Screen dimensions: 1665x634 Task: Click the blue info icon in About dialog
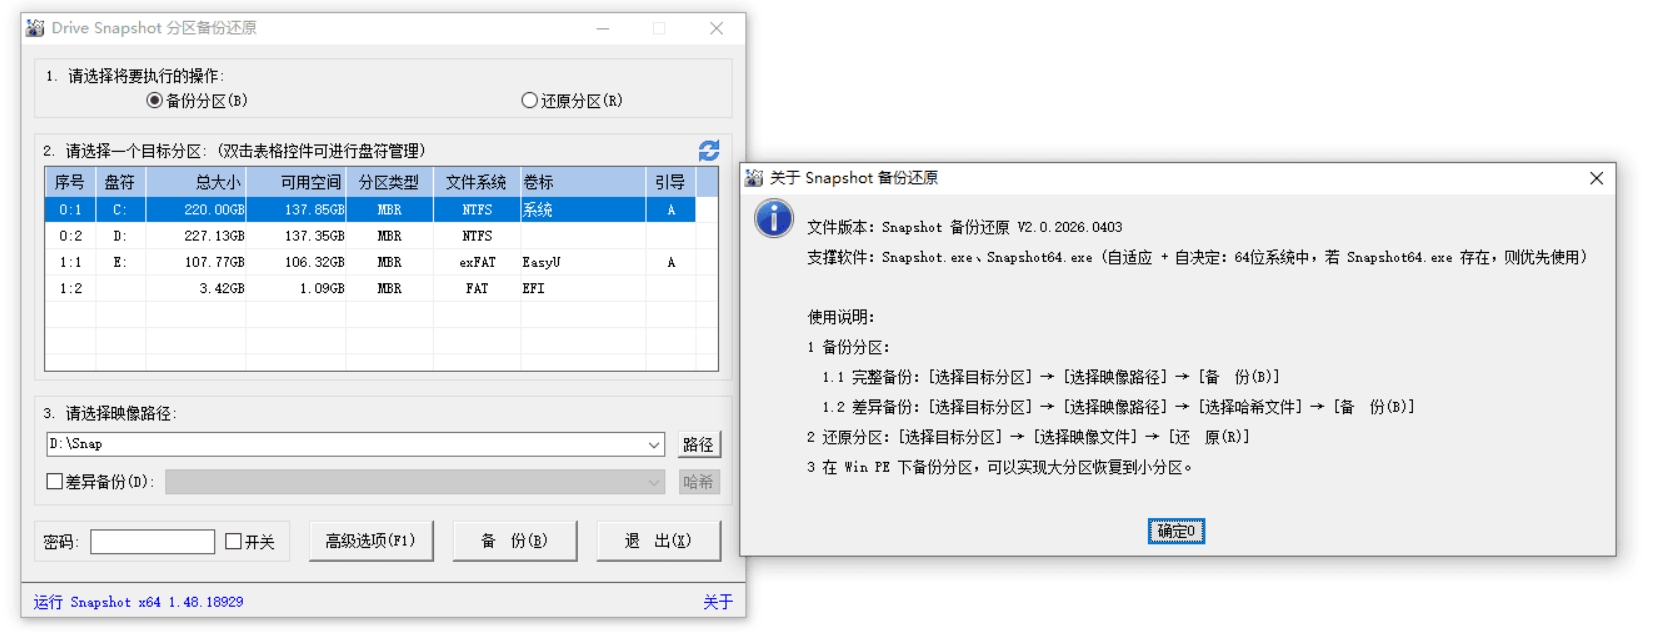tap(773, 219)
